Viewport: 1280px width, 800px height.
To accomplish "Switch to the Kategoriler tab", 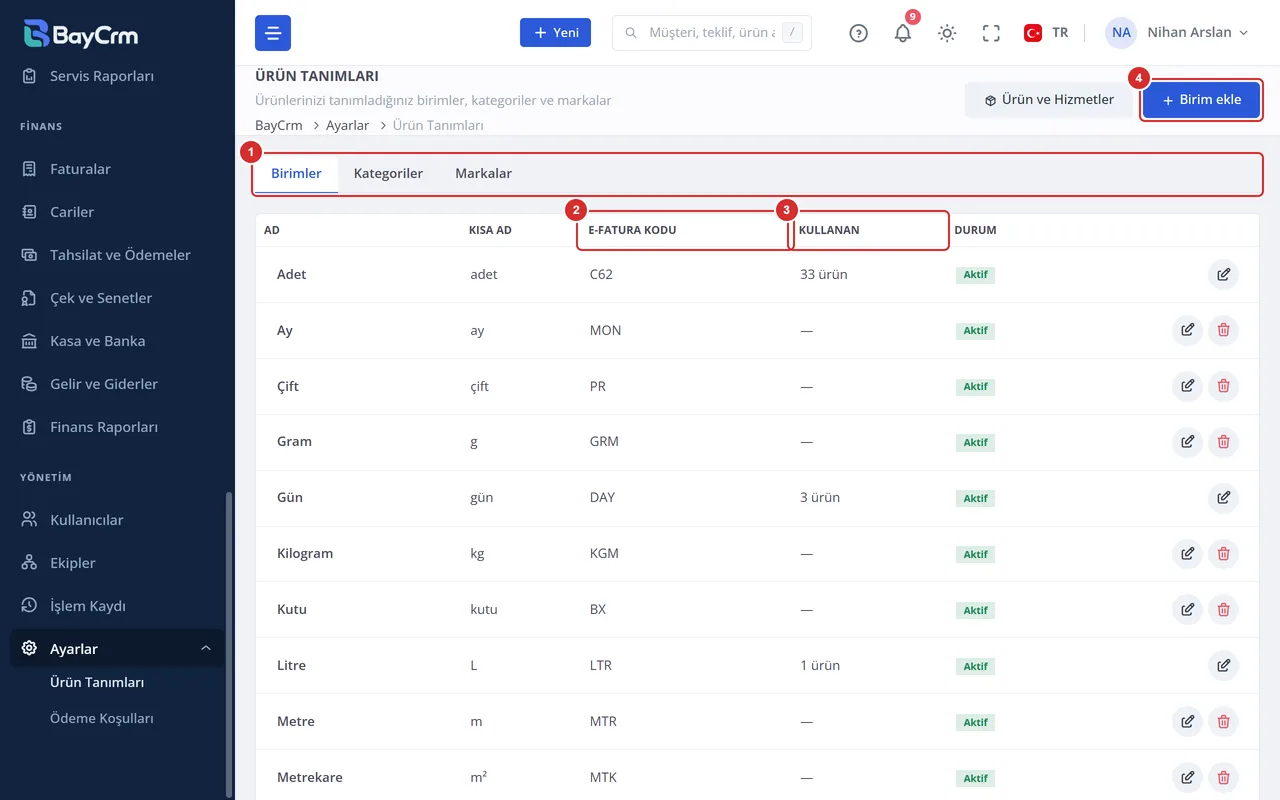I will (388, 174).
